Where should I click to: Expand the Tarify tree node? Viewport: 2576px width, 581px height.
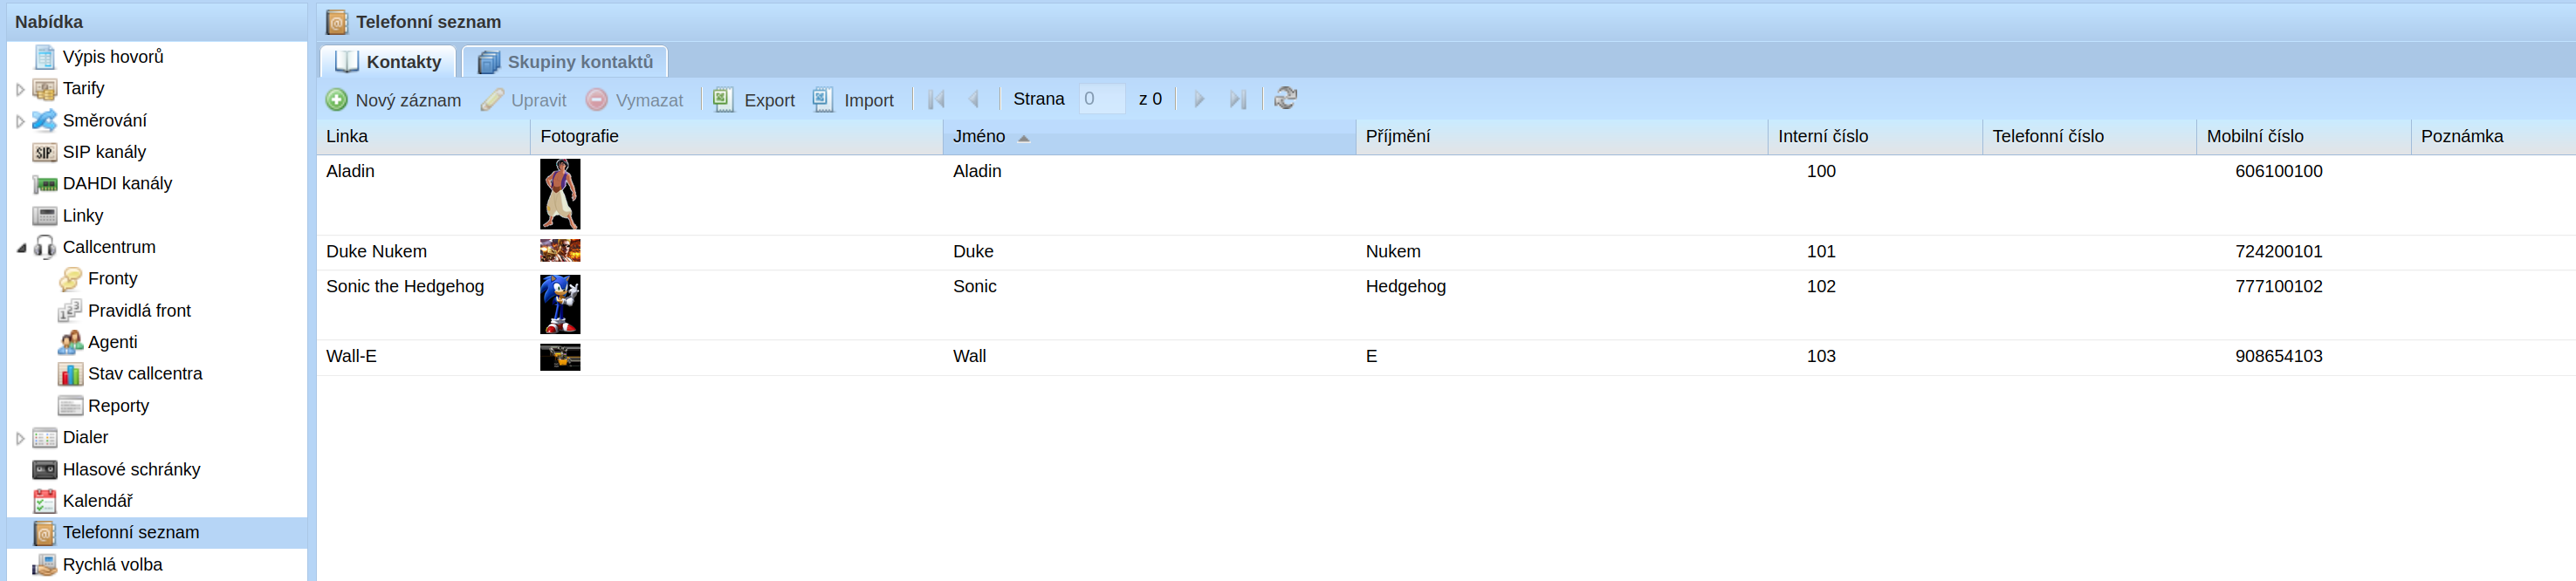tap(20, 89)
